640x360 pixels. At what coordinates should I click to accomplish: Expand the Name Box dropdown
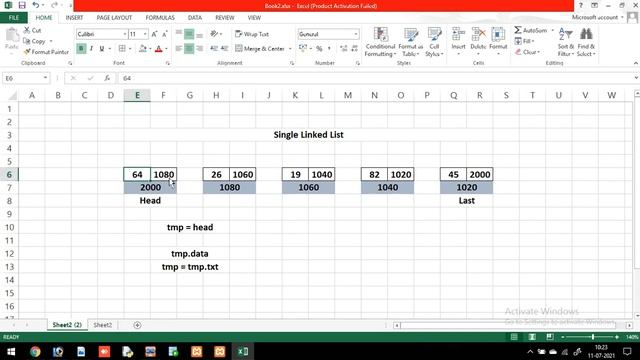tap(45, 78)
